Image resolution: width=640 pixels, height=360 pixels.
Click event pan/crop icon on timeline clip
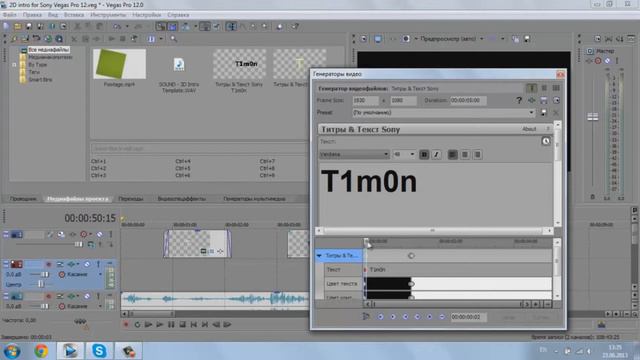220,251
